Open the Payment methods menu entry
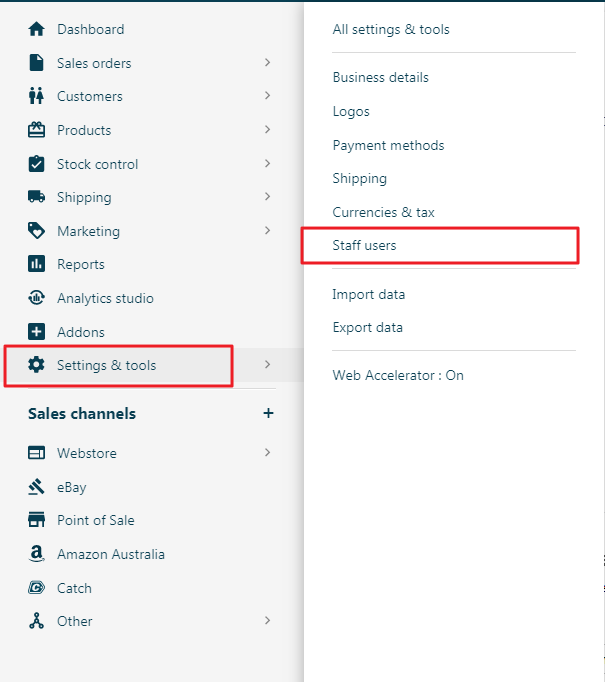Image resolution: width=605 pixels, height=682 pixels. click(x=388, y=145)
